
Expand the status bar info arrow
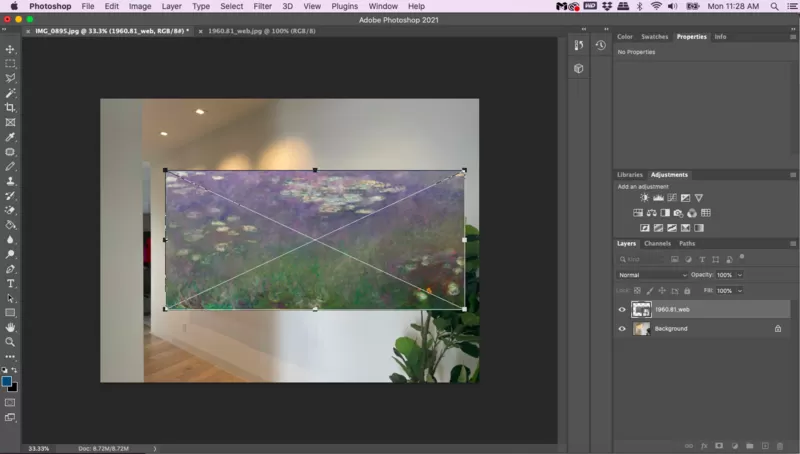point(155,449)
